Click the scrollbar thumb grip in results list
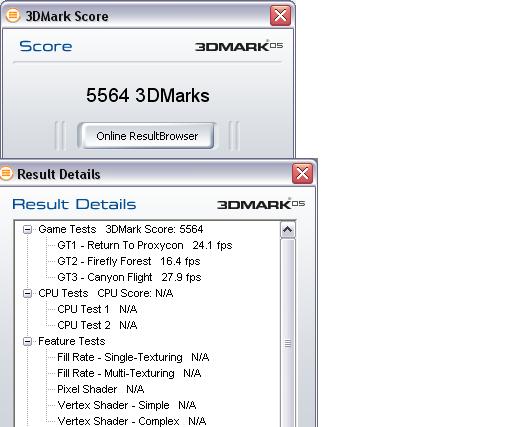 pos(288,343)
